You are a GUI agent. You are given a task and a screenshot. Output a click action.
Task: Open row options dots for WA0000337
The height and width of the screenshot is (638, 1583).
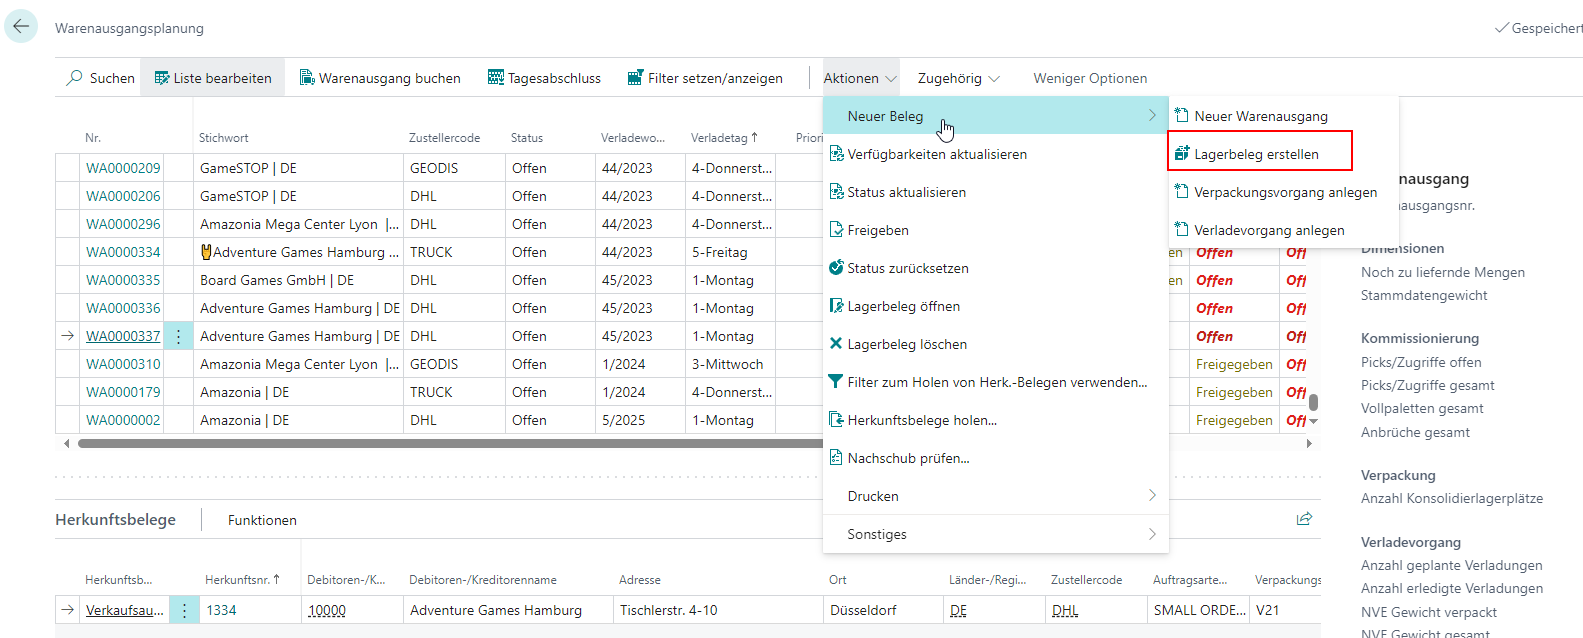179,337
